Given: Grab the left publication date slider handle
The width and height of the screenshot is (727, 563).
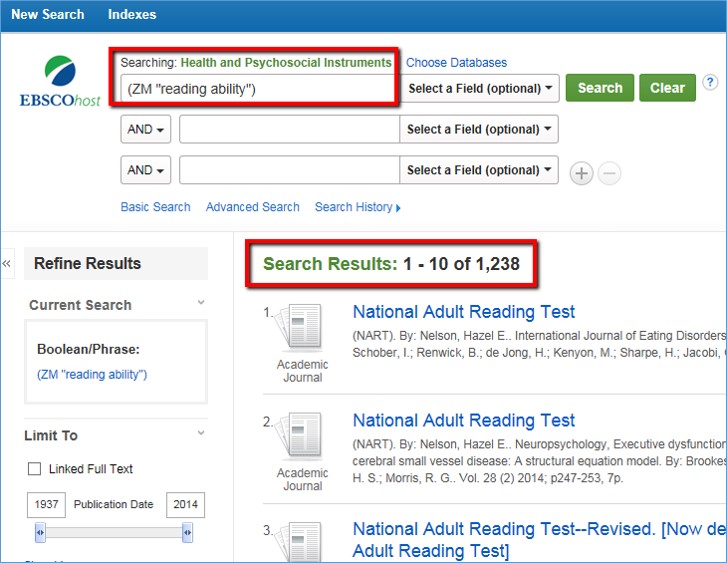Looking at the screenshot, I should click(x=40, y=532).
